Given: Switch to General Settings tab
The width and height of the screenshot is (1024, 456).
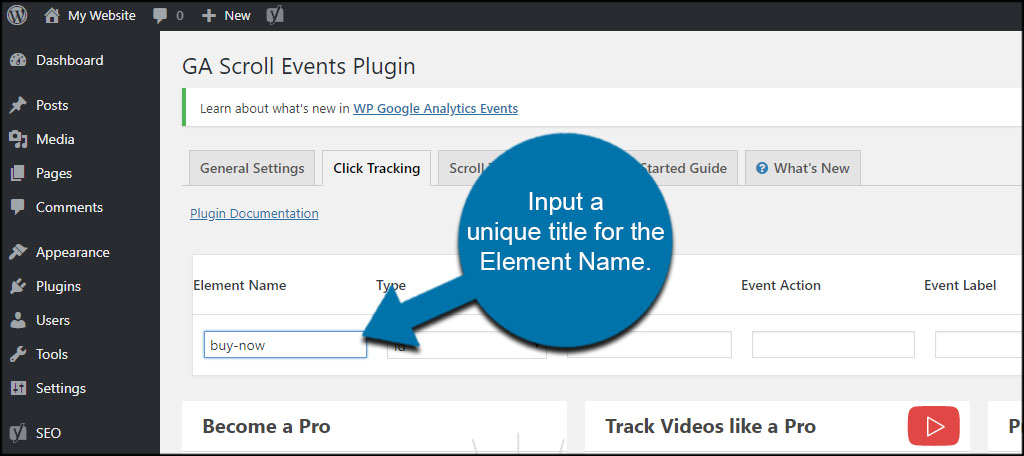Looking at the screenshot, I should (252, 168).
